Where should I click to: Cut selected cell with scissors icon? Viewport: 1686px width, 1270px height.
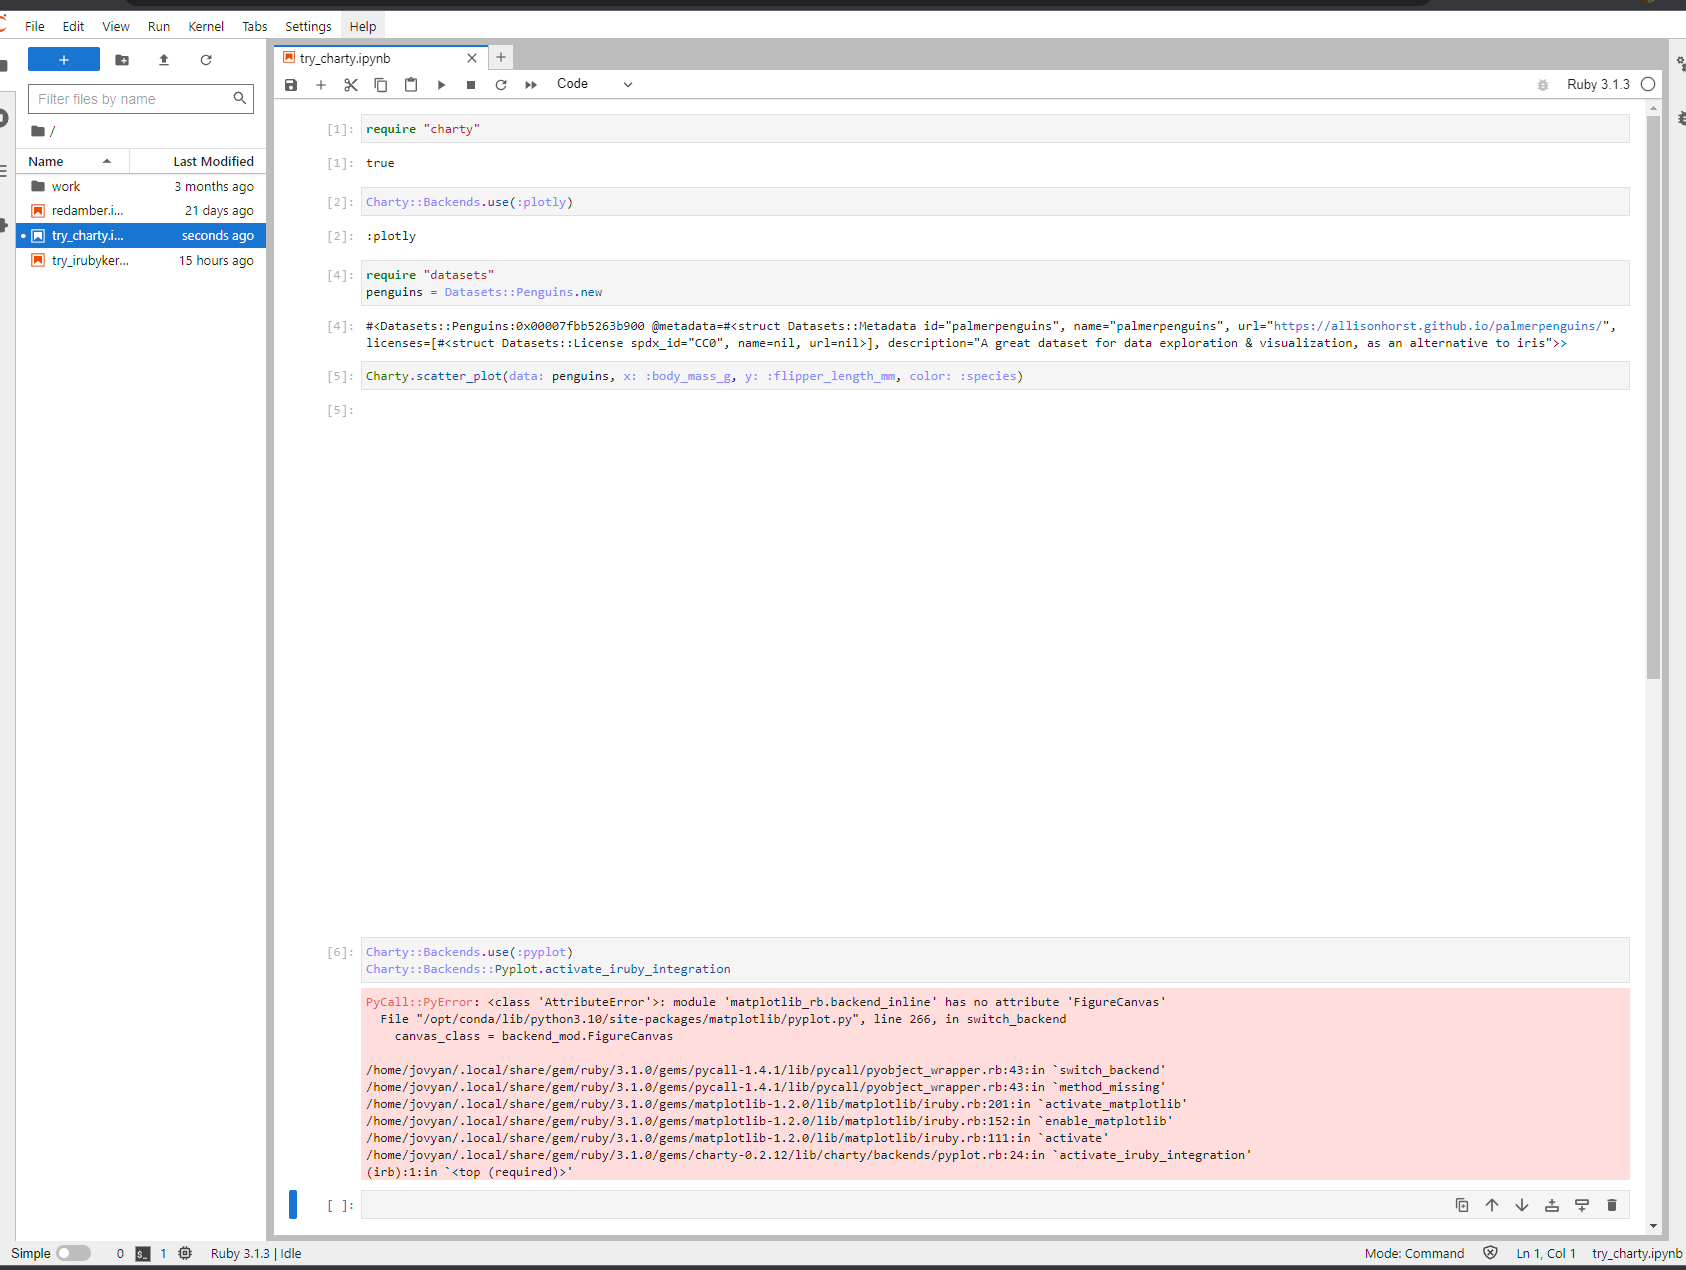coord(351,85)
